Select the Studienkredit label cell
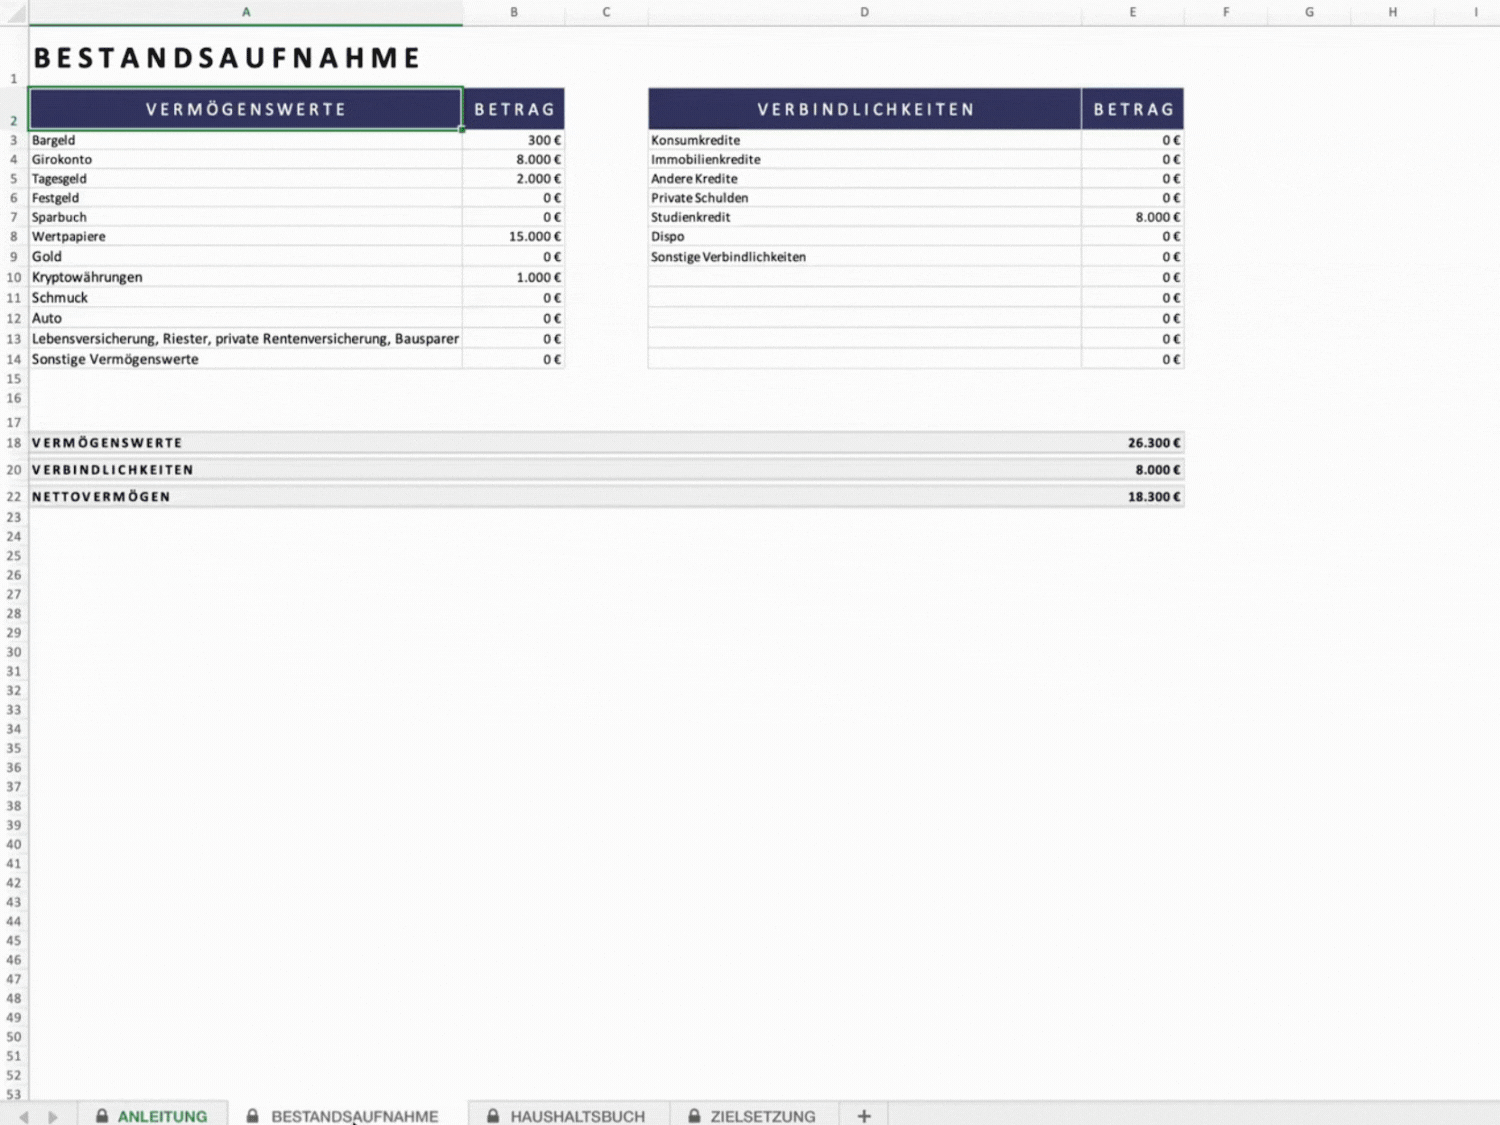Image resolution: width=1500 pixels, height=1125 pixels. pos(865,217)
